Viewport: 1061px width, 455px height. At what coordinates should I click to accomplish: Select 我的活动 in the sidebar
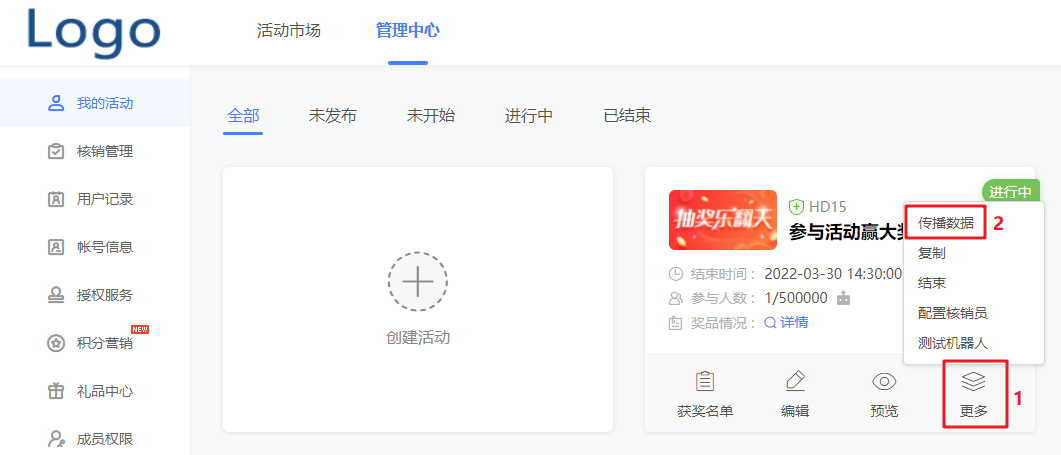click(95, 103)
